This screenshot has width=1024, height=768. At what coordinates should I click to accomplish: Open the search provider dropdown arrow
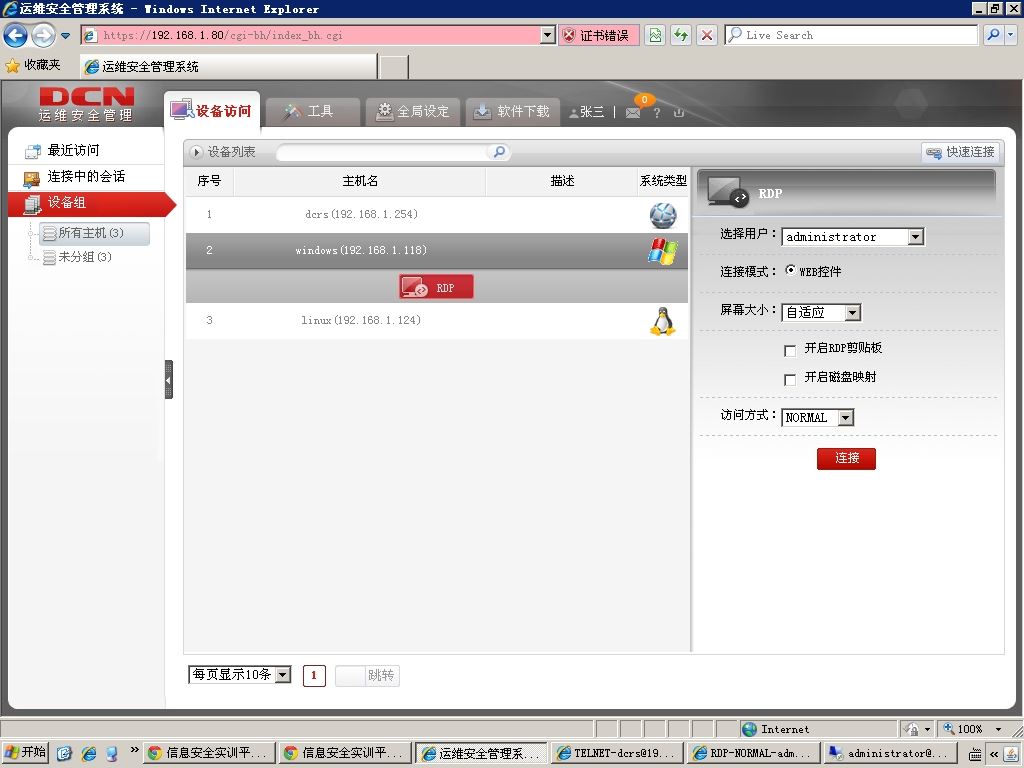[1010, 35]
